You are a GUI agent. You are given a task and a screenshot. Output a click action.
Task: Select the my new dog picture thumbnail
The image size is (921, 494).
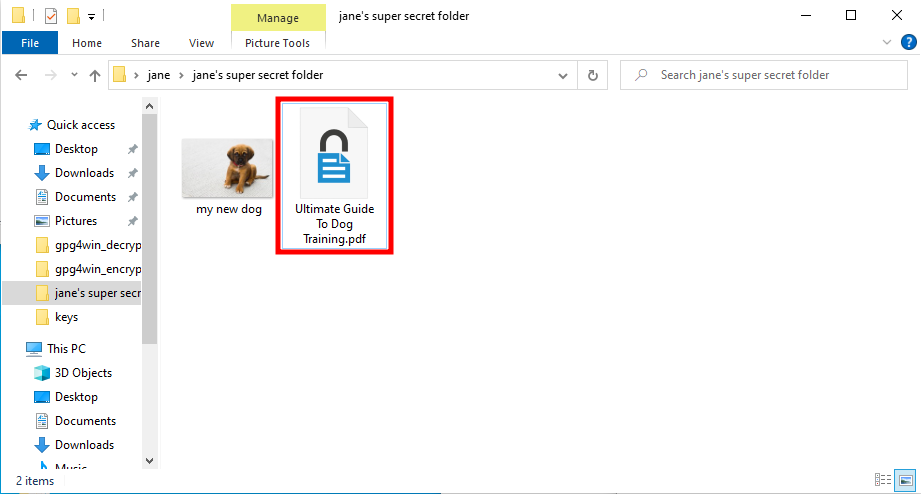(x=228, y=167)
